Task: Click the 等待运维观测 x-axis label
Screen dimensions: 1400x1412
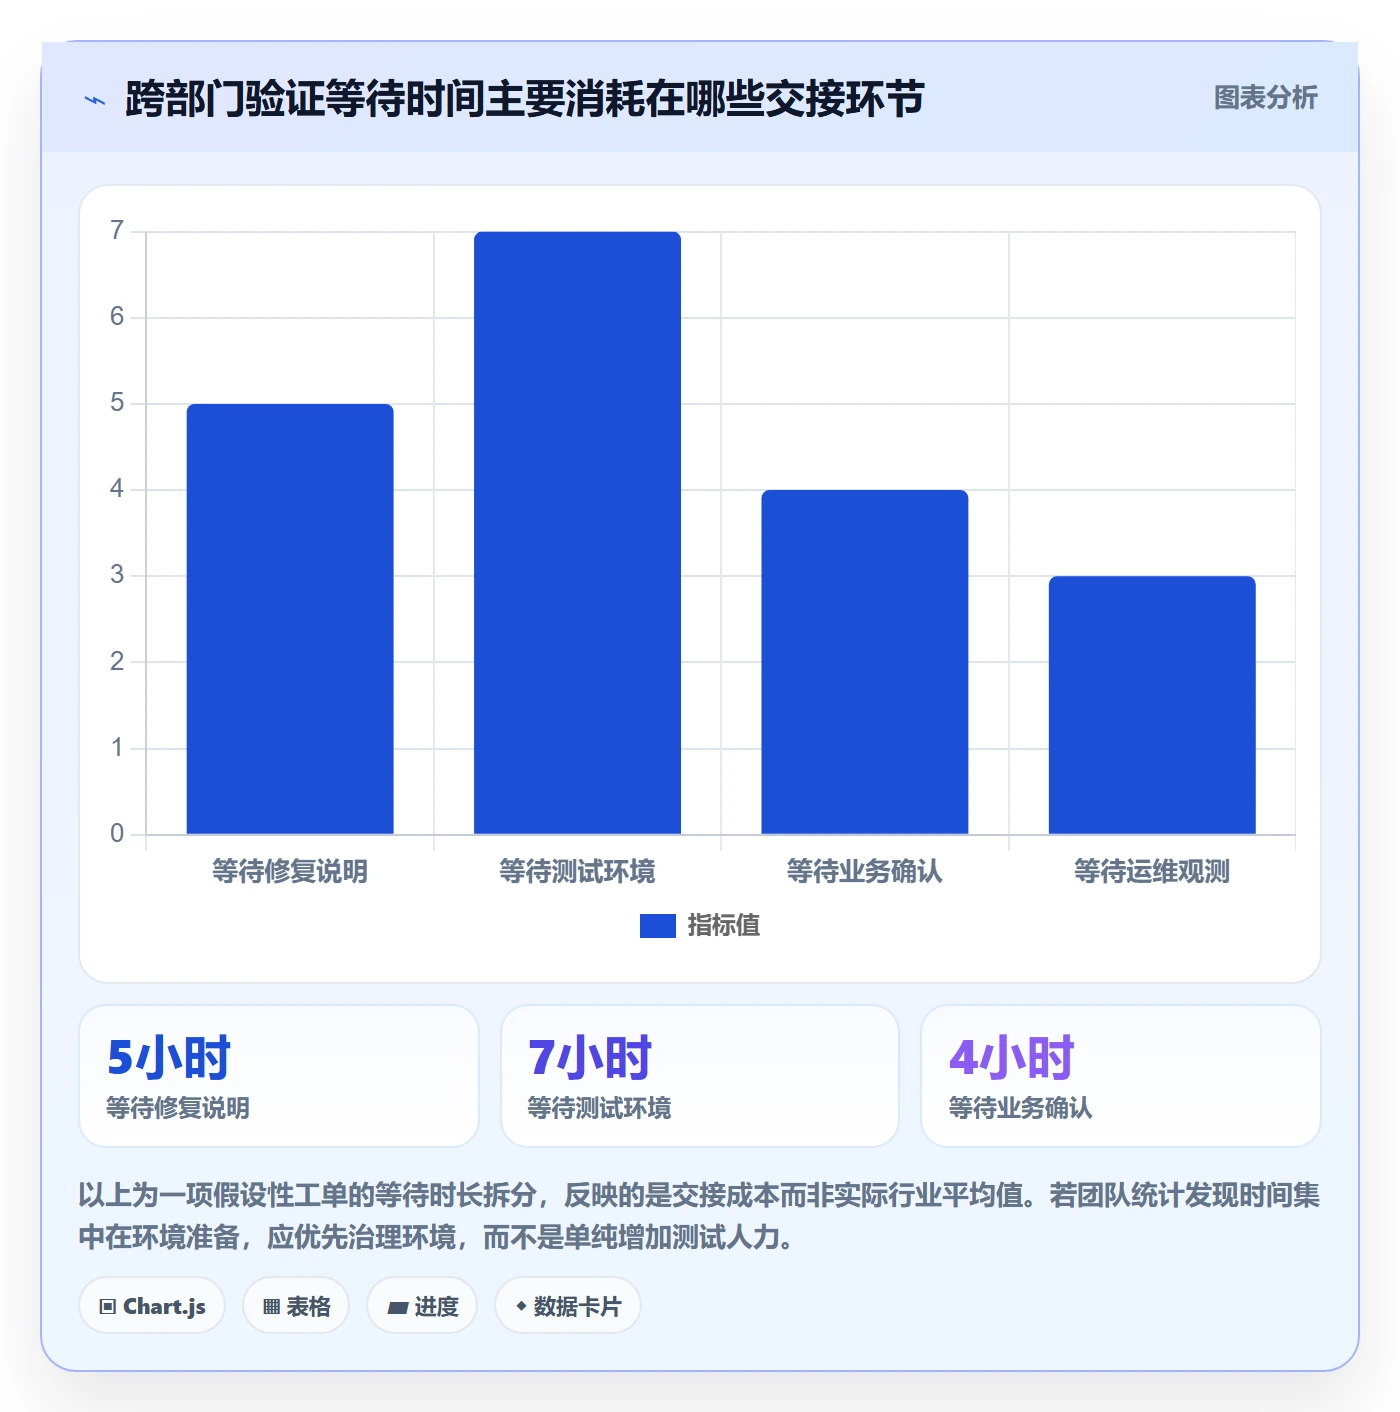Action: click(1152, 872)
